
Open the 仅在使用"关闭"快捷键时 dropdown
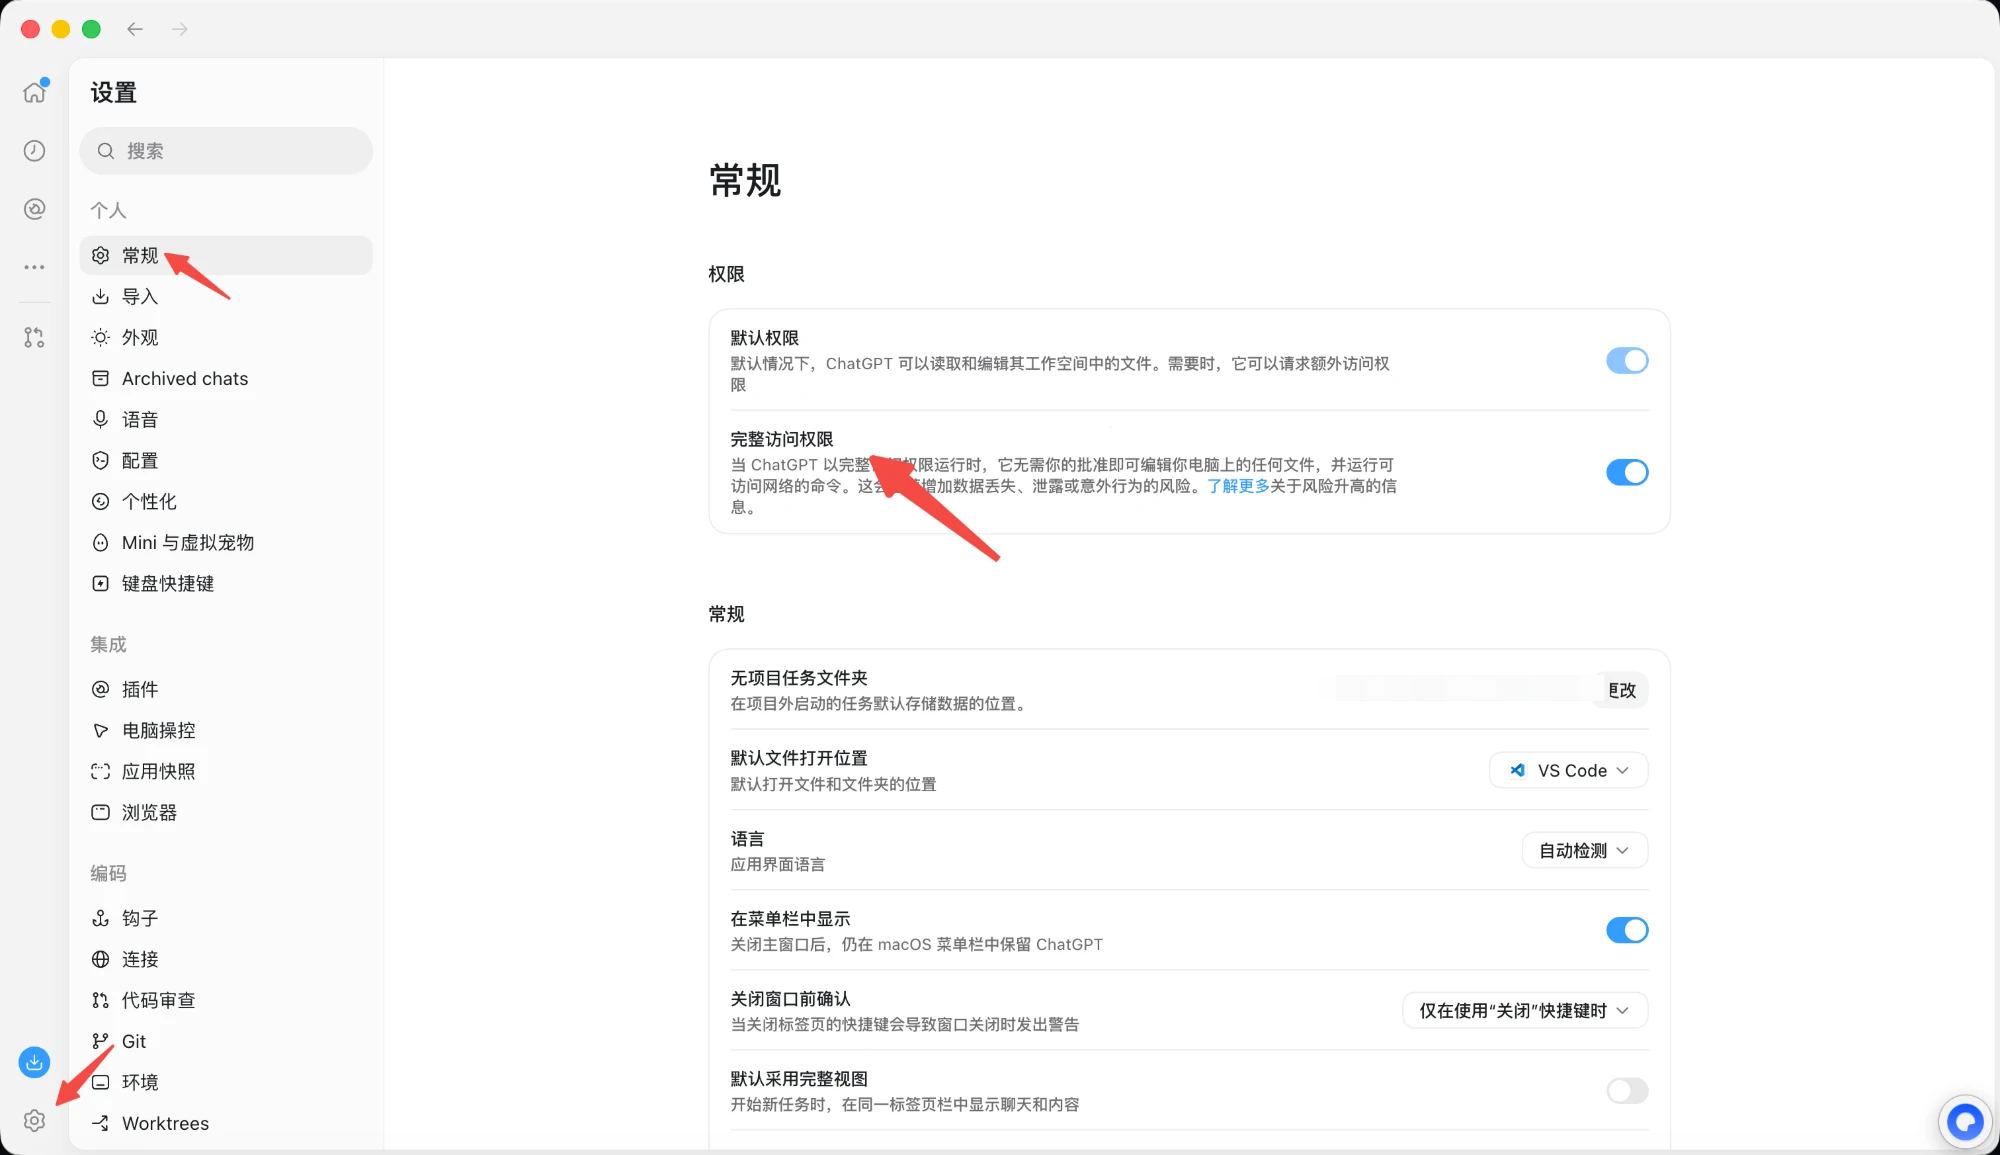pos(1525,1011)
